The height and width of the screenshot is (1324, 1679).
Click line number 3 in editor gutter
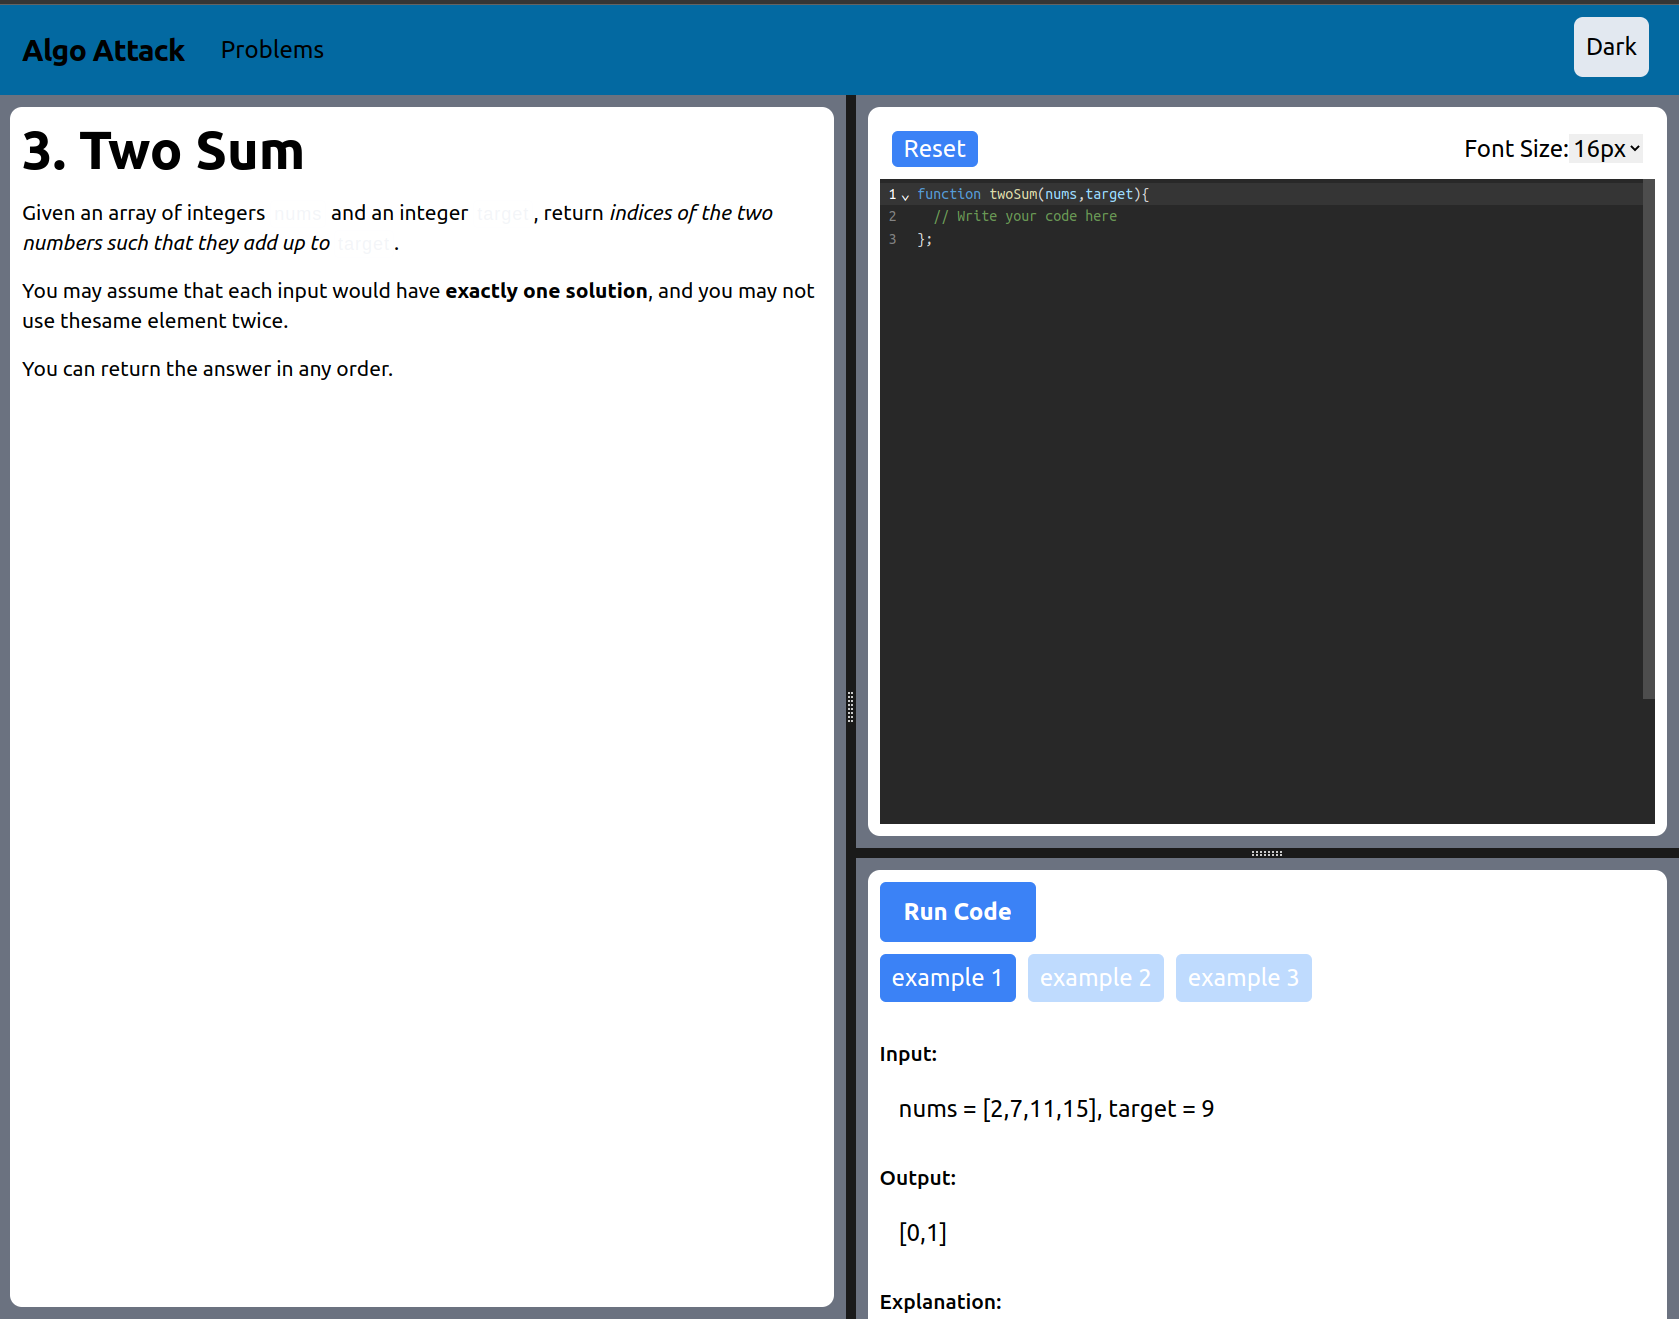coord(892,239)
